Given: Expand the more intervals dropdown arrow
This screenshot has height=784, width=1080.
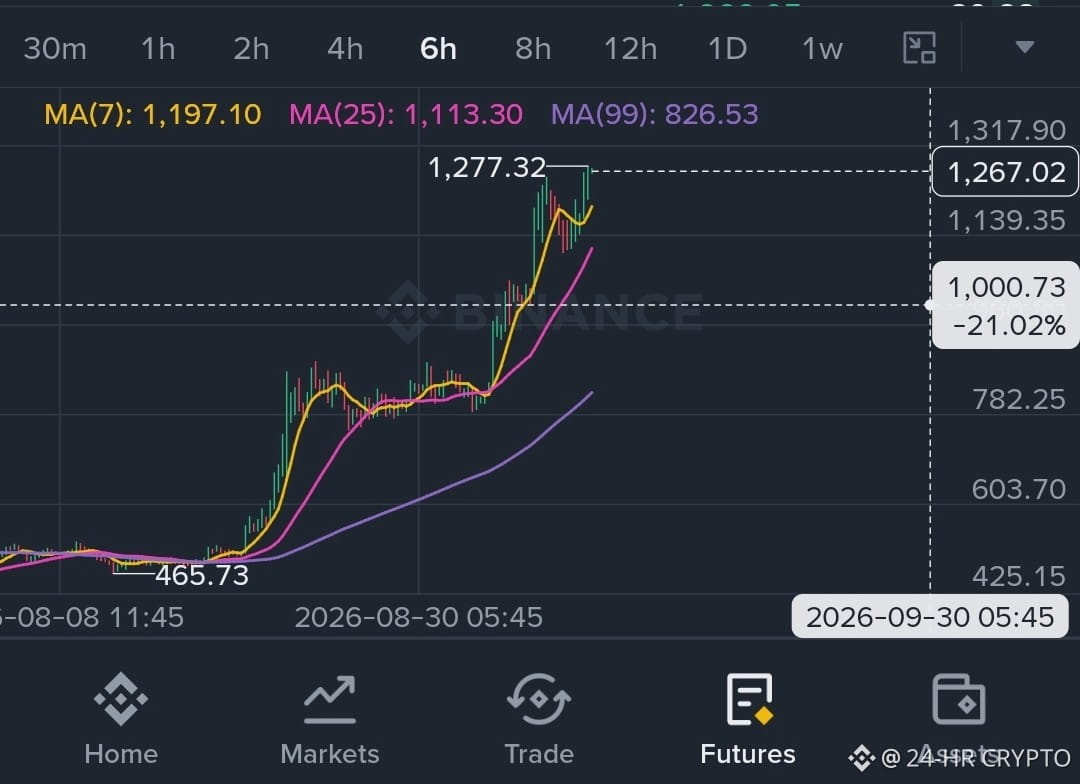Looking at the screenshot, I should click(1025, 47).
